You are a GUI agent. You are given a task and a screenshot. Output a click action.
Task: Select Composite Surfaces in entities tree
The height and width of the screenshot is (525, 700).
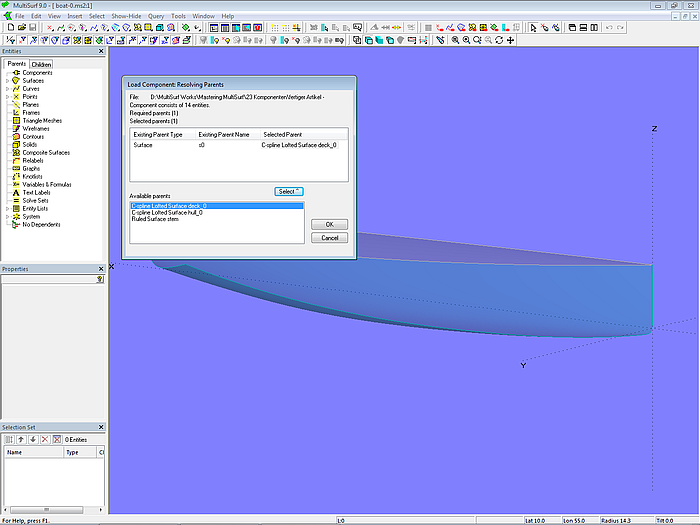(x=46, y=152)
